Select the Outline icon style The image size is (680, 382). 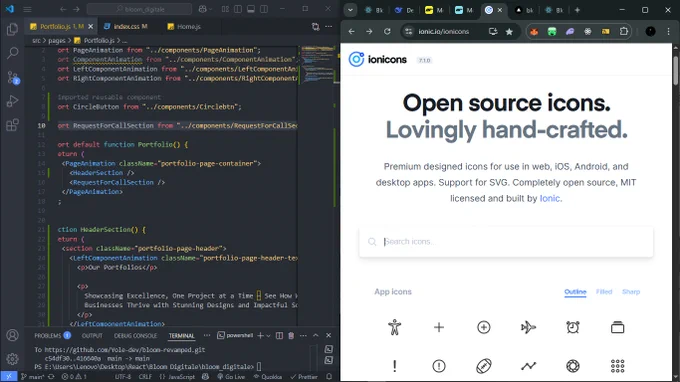575,292
